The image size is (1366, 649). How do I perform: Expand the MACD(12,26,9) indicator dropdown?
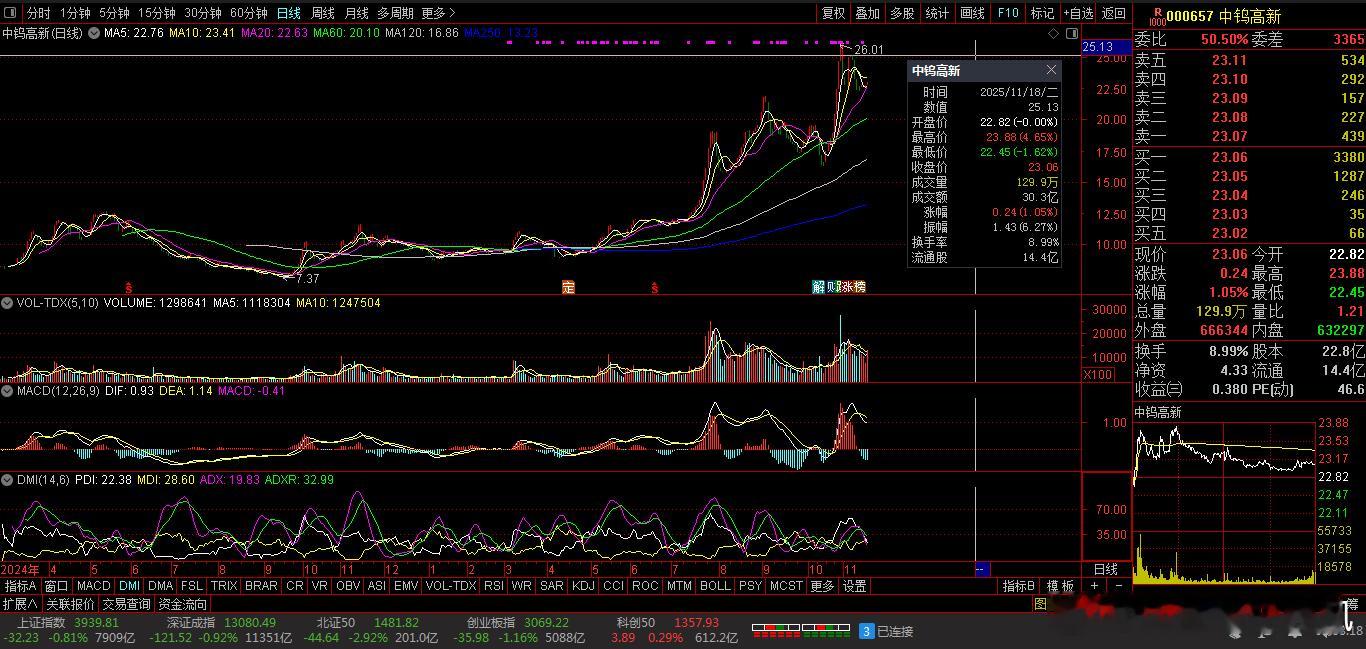pyautogui.click(x=9, y=391)
